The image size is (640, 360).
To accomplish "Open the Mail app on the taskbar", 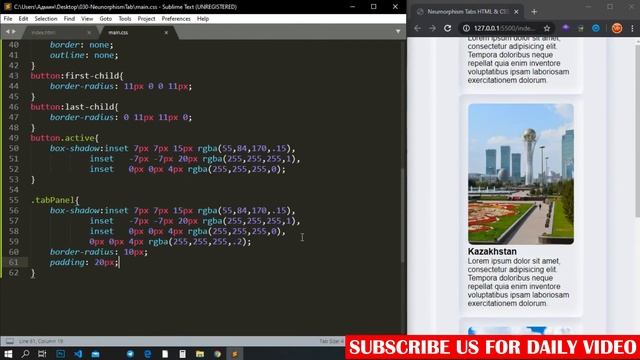I will [x=96, y=354].
